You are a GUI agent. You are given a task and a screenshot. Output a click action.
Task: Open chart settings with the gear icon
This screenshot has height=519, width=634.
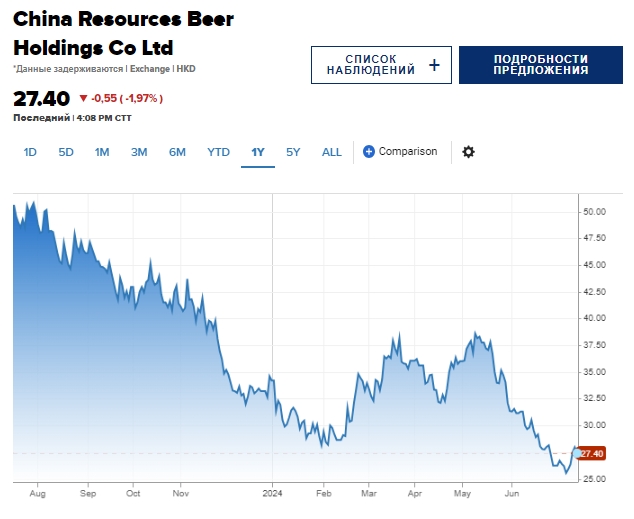click(468, 152)
